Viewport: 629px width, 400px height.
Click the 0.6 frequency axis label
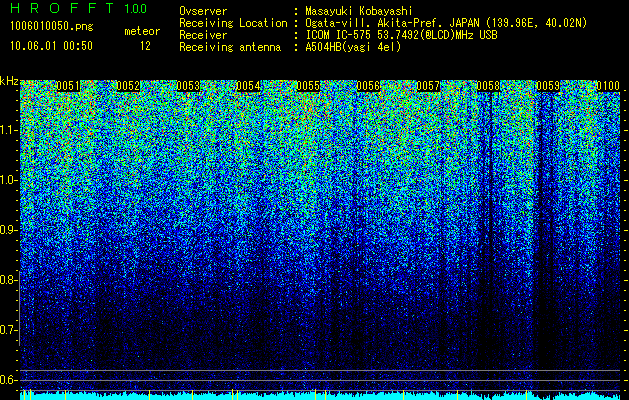point(9,380)
